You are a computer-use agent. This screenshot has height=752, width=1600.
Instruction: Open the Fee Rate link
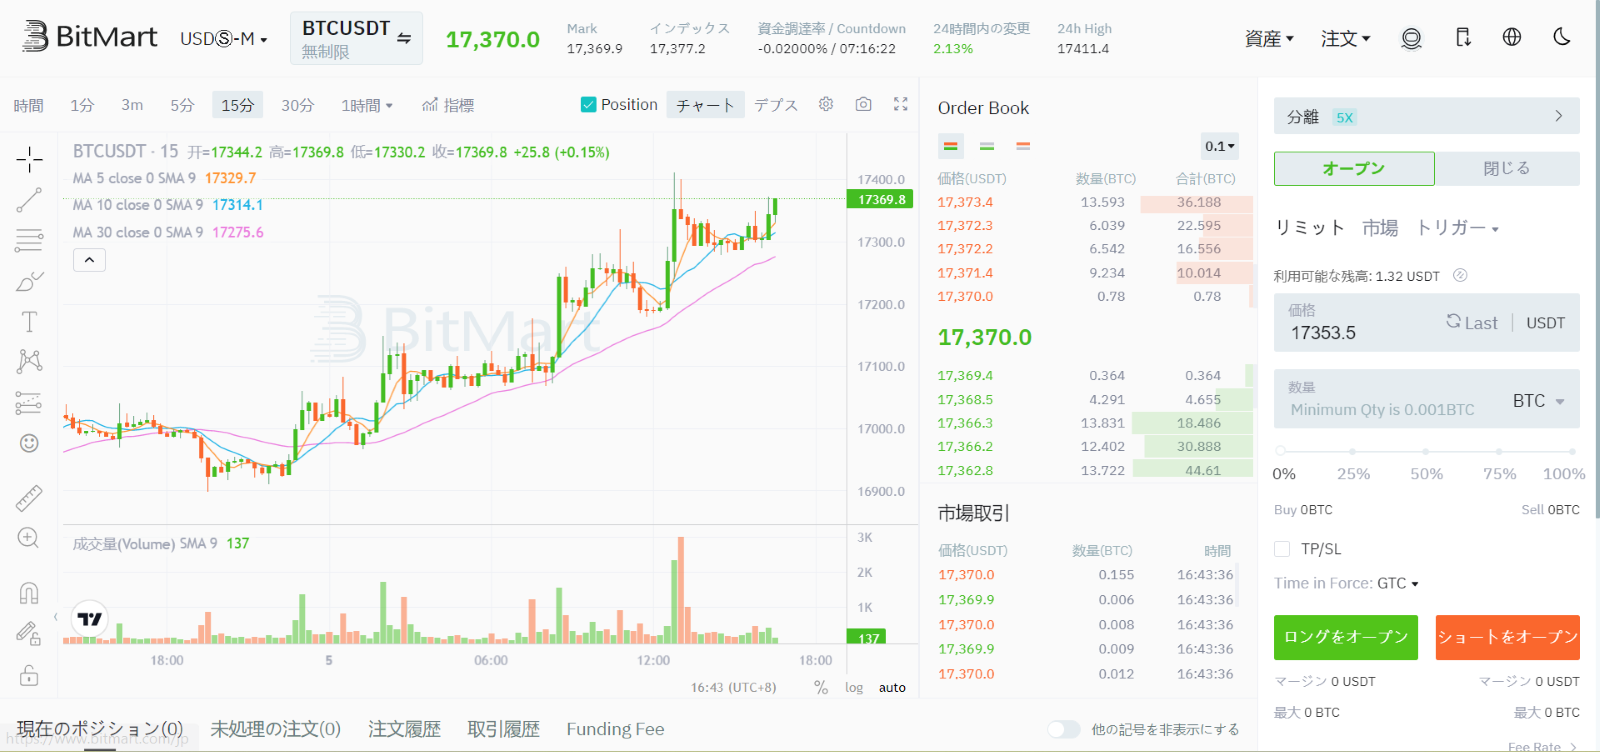coord(1542,746)
